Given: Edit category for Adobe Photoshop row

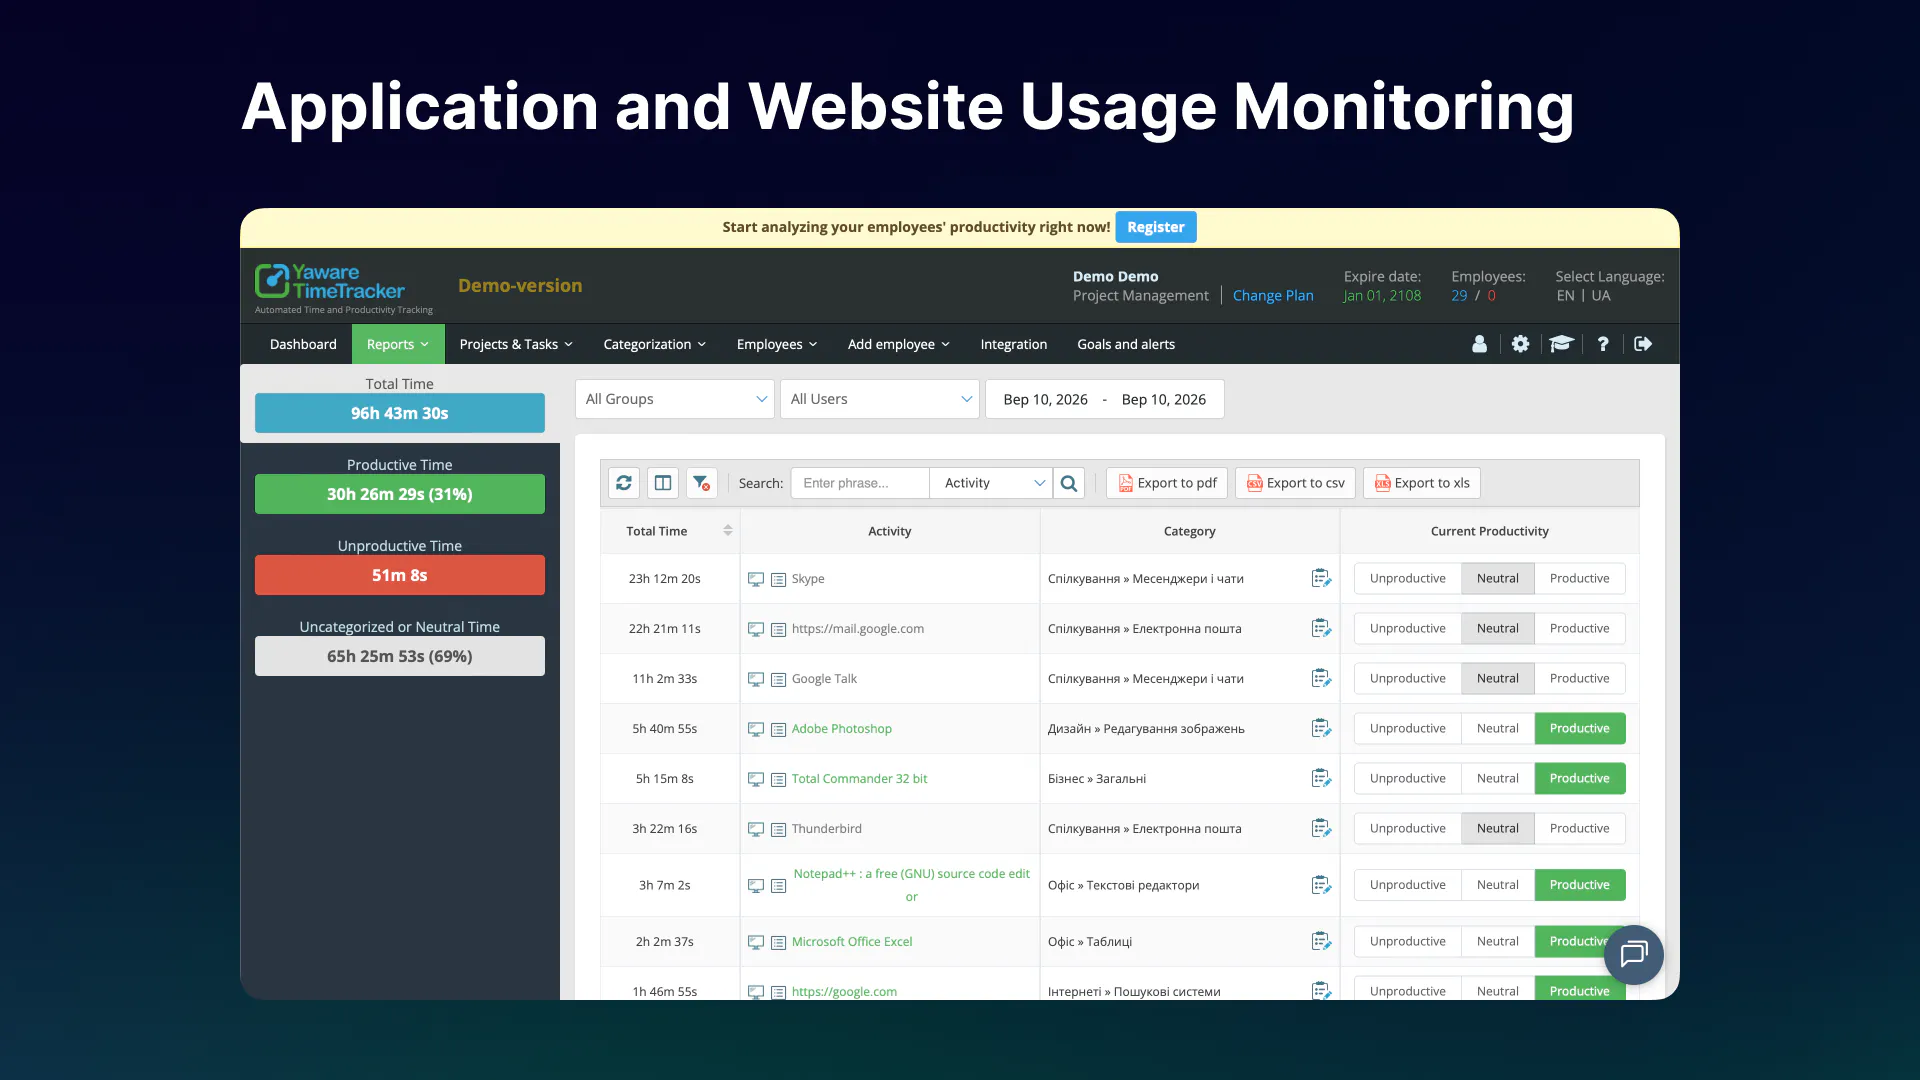Looking at the screenshot, I should pyautogui.click(x=1321, y=728).
